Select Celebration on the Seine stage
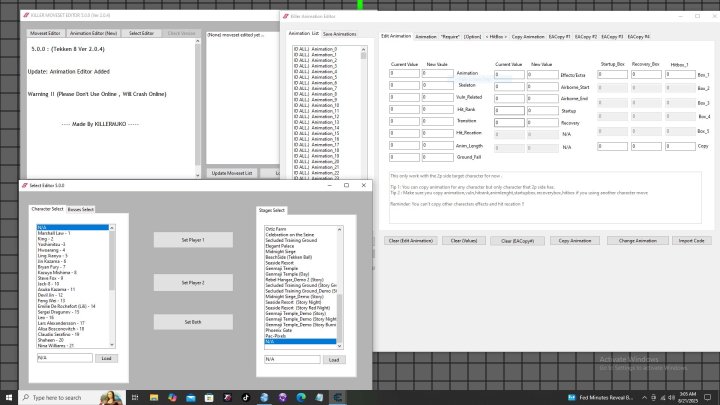Screen dimensions: 720x405 point(301,235)
